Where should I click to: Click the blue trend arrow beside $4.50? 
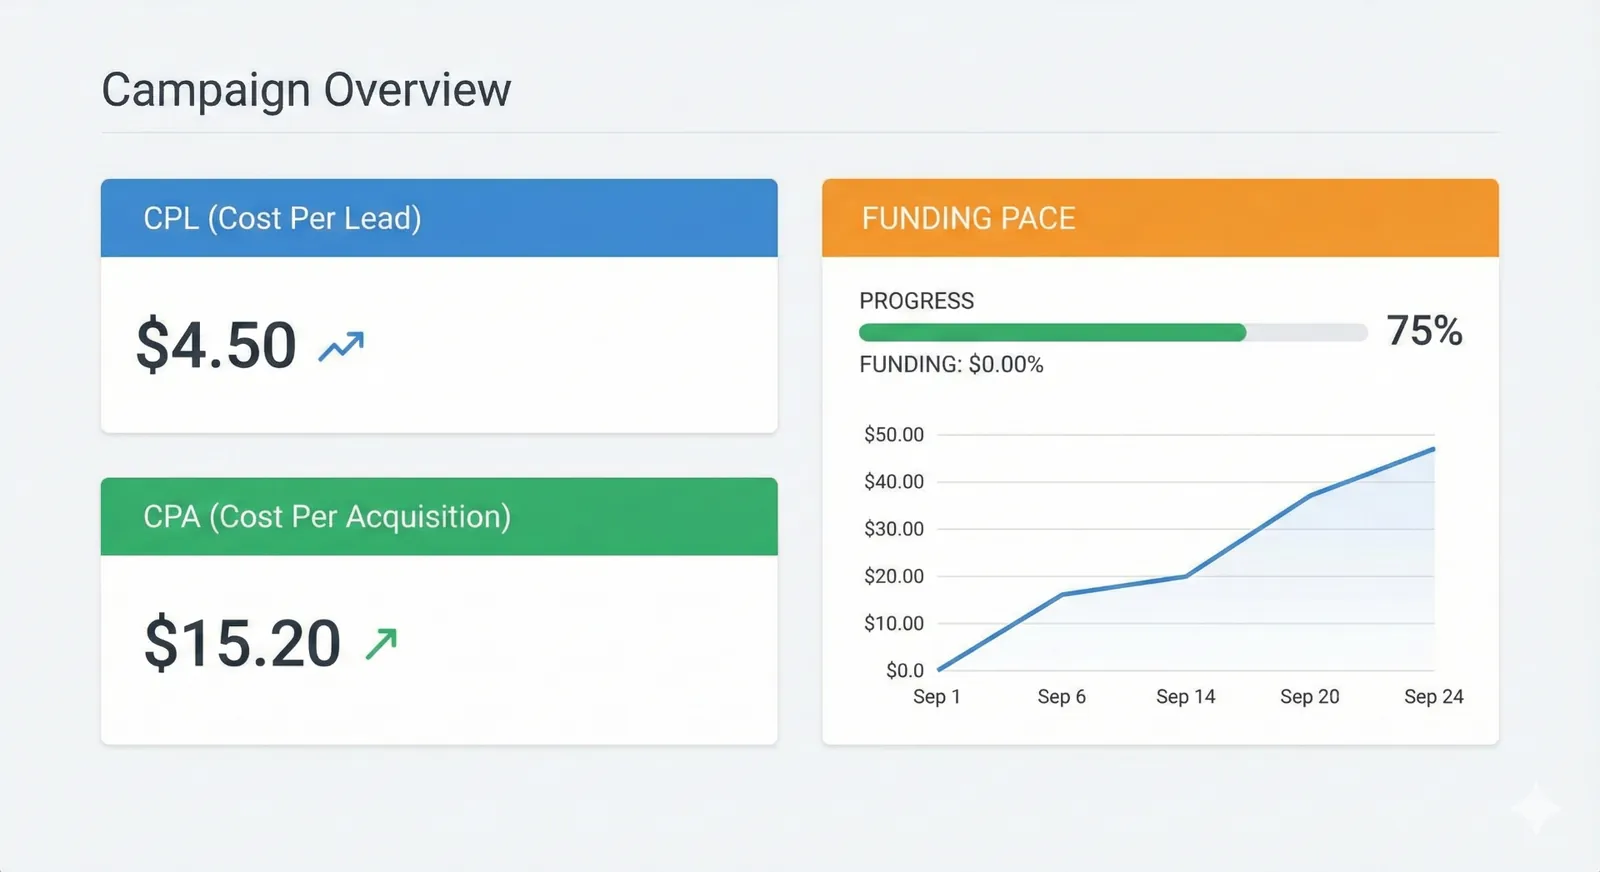click(x=341, y=346)
